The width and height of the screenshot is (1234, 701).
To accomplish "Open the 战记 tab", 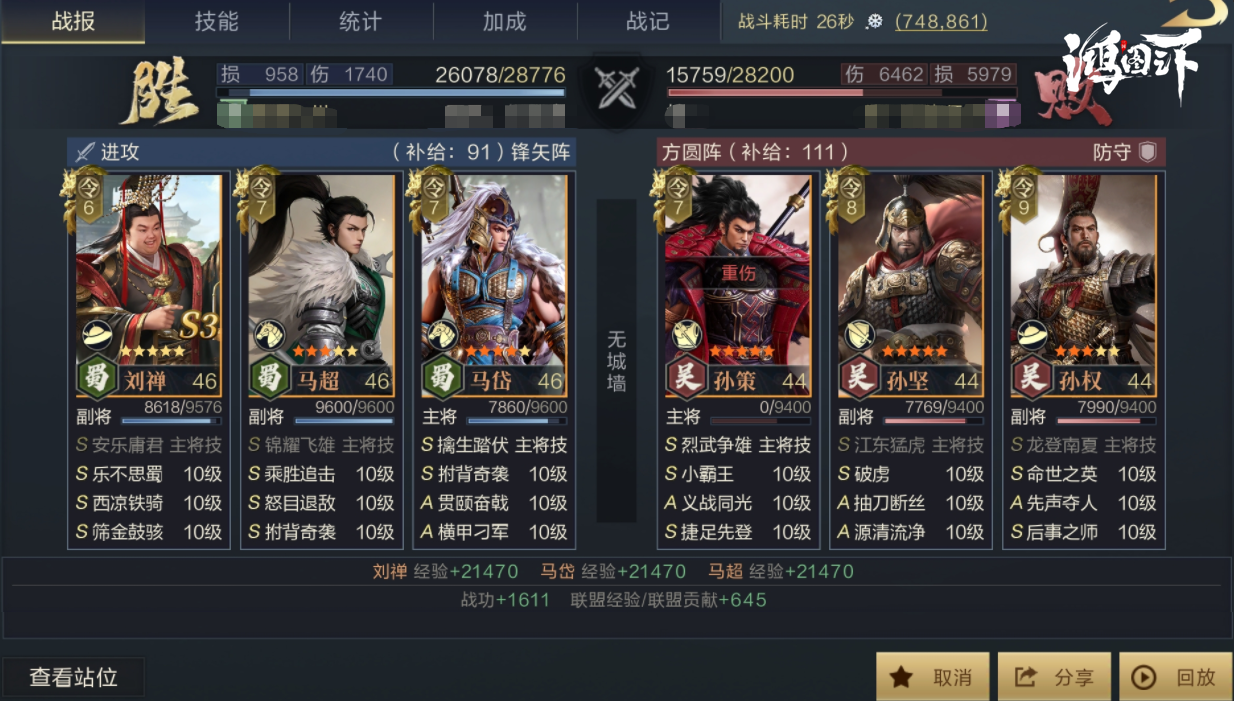I will pos(648,21).
